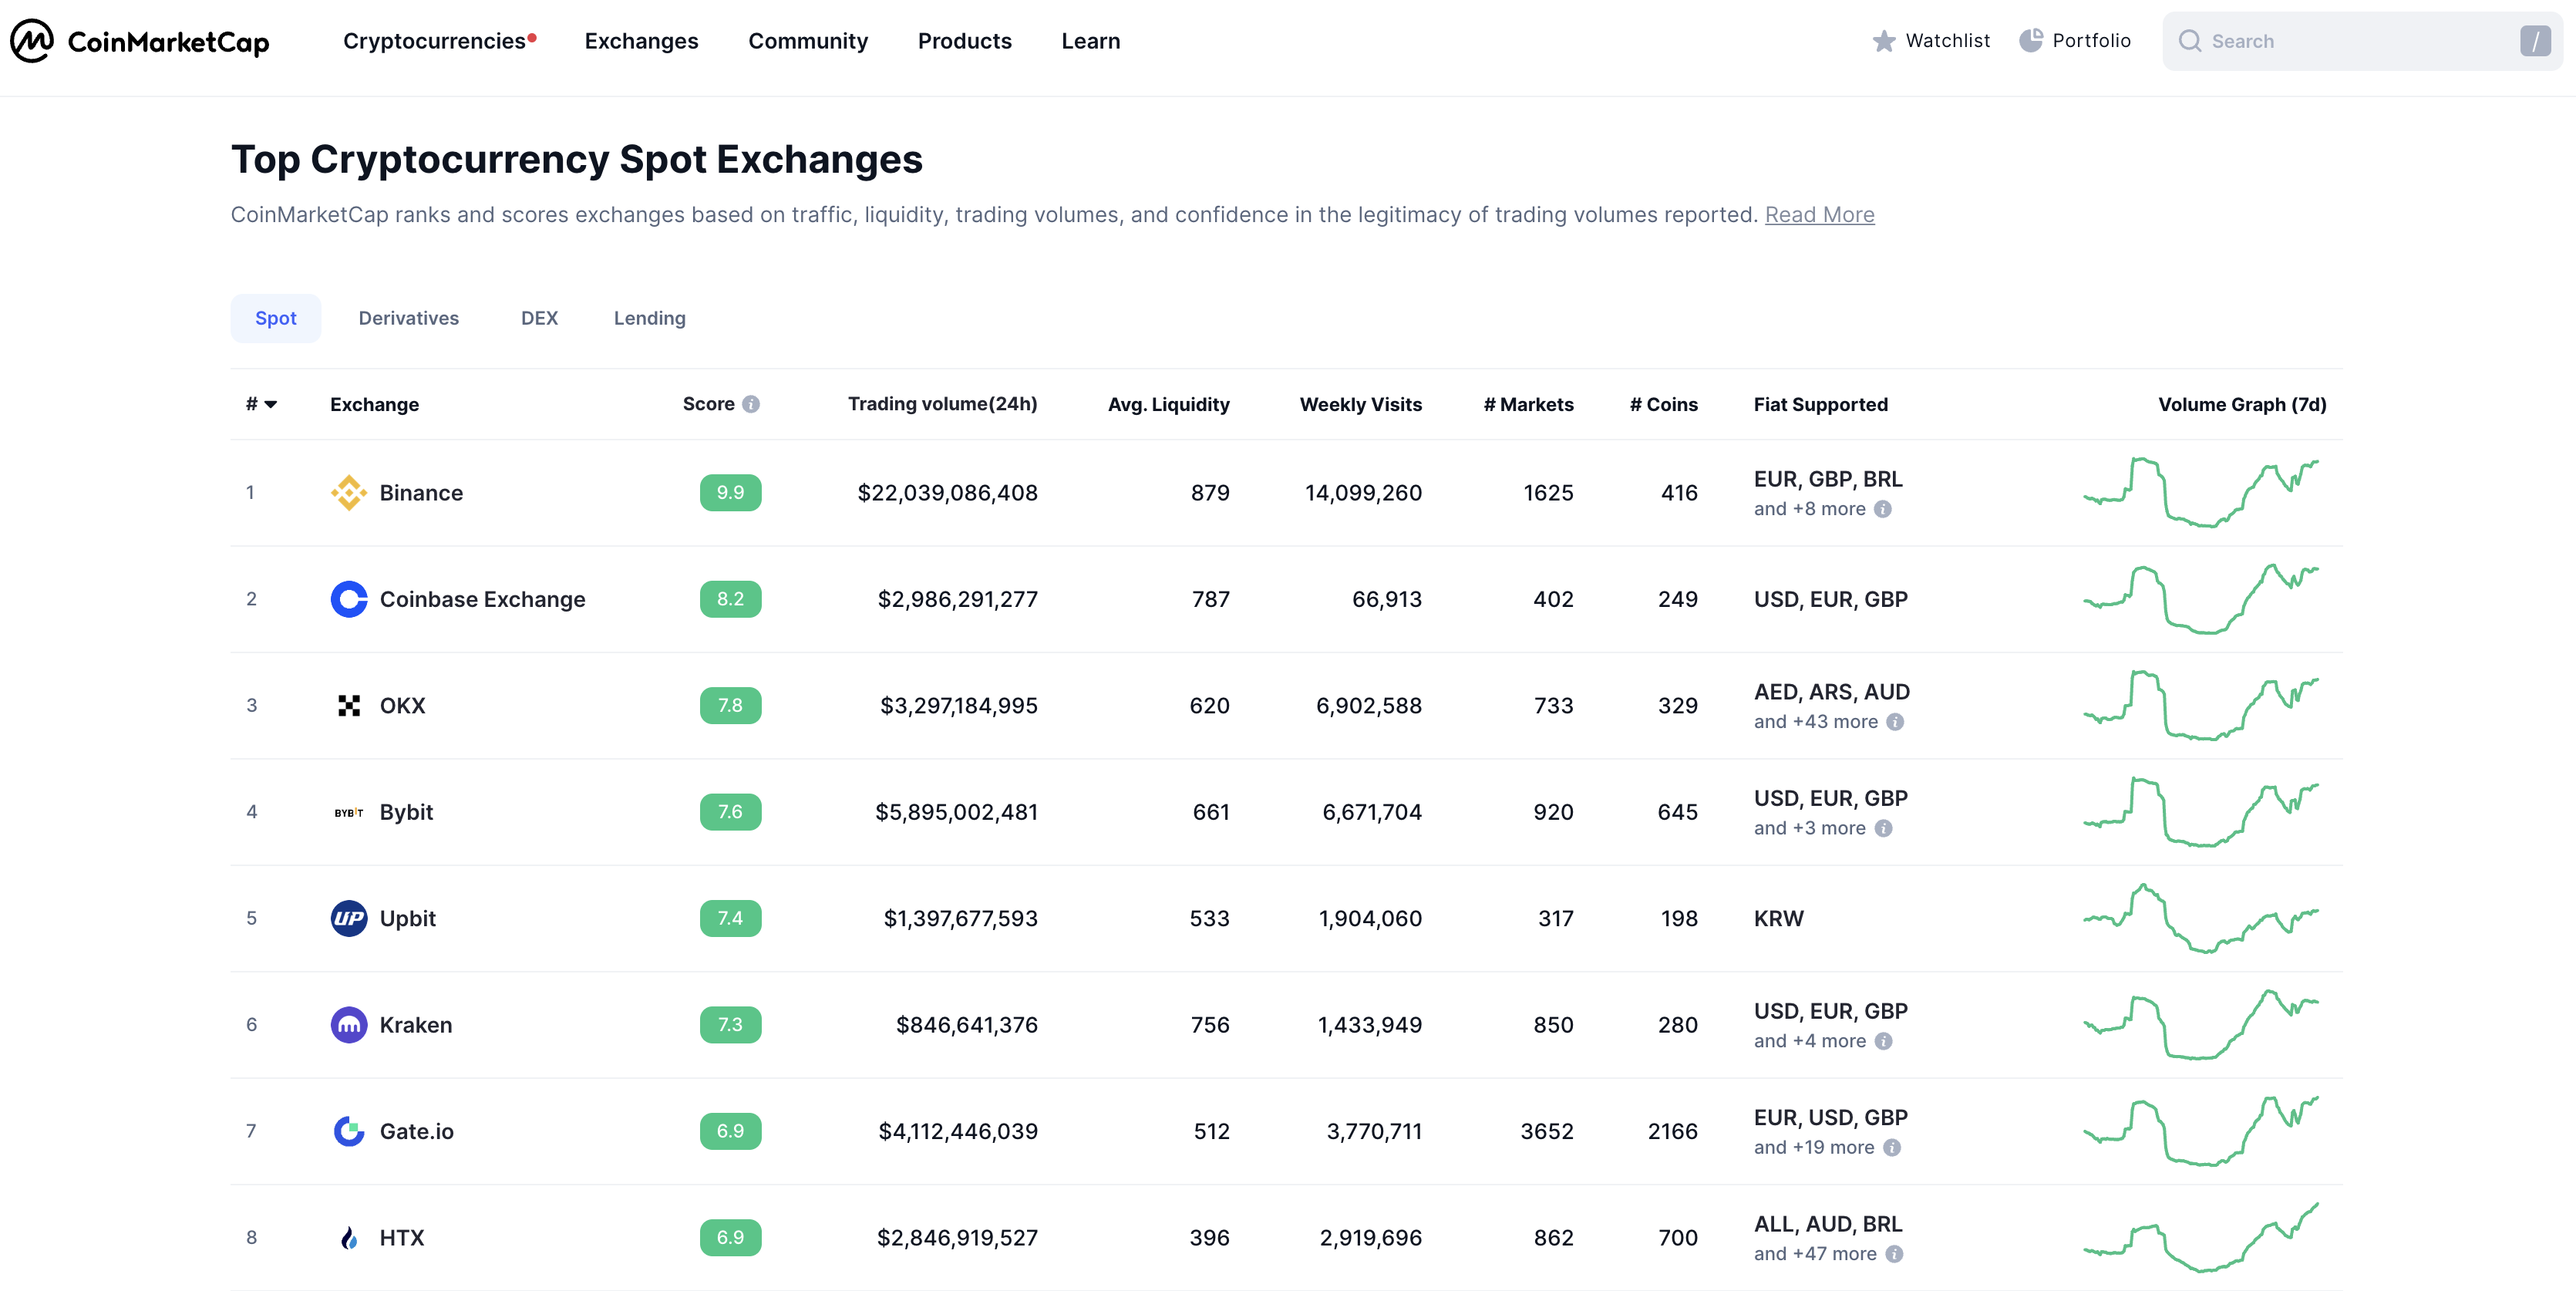
Task: Click Coinbase fiat 'USD, EUR, GBP'
Action: (1830, 599)
